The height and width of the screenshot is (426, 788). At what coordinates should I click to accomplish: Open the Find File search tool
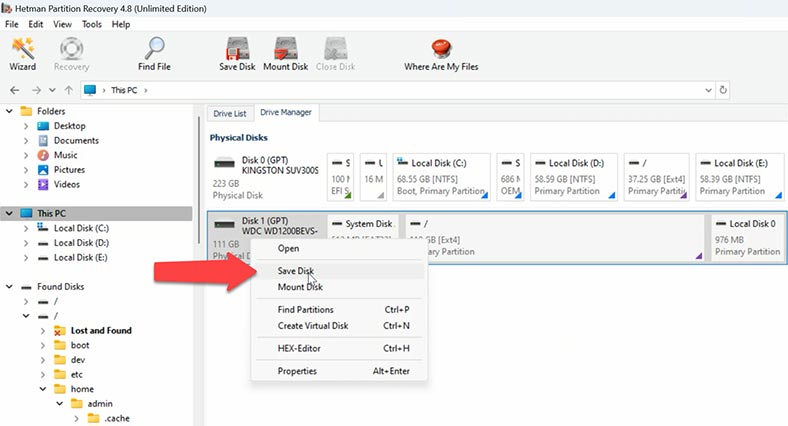point(154,54)
